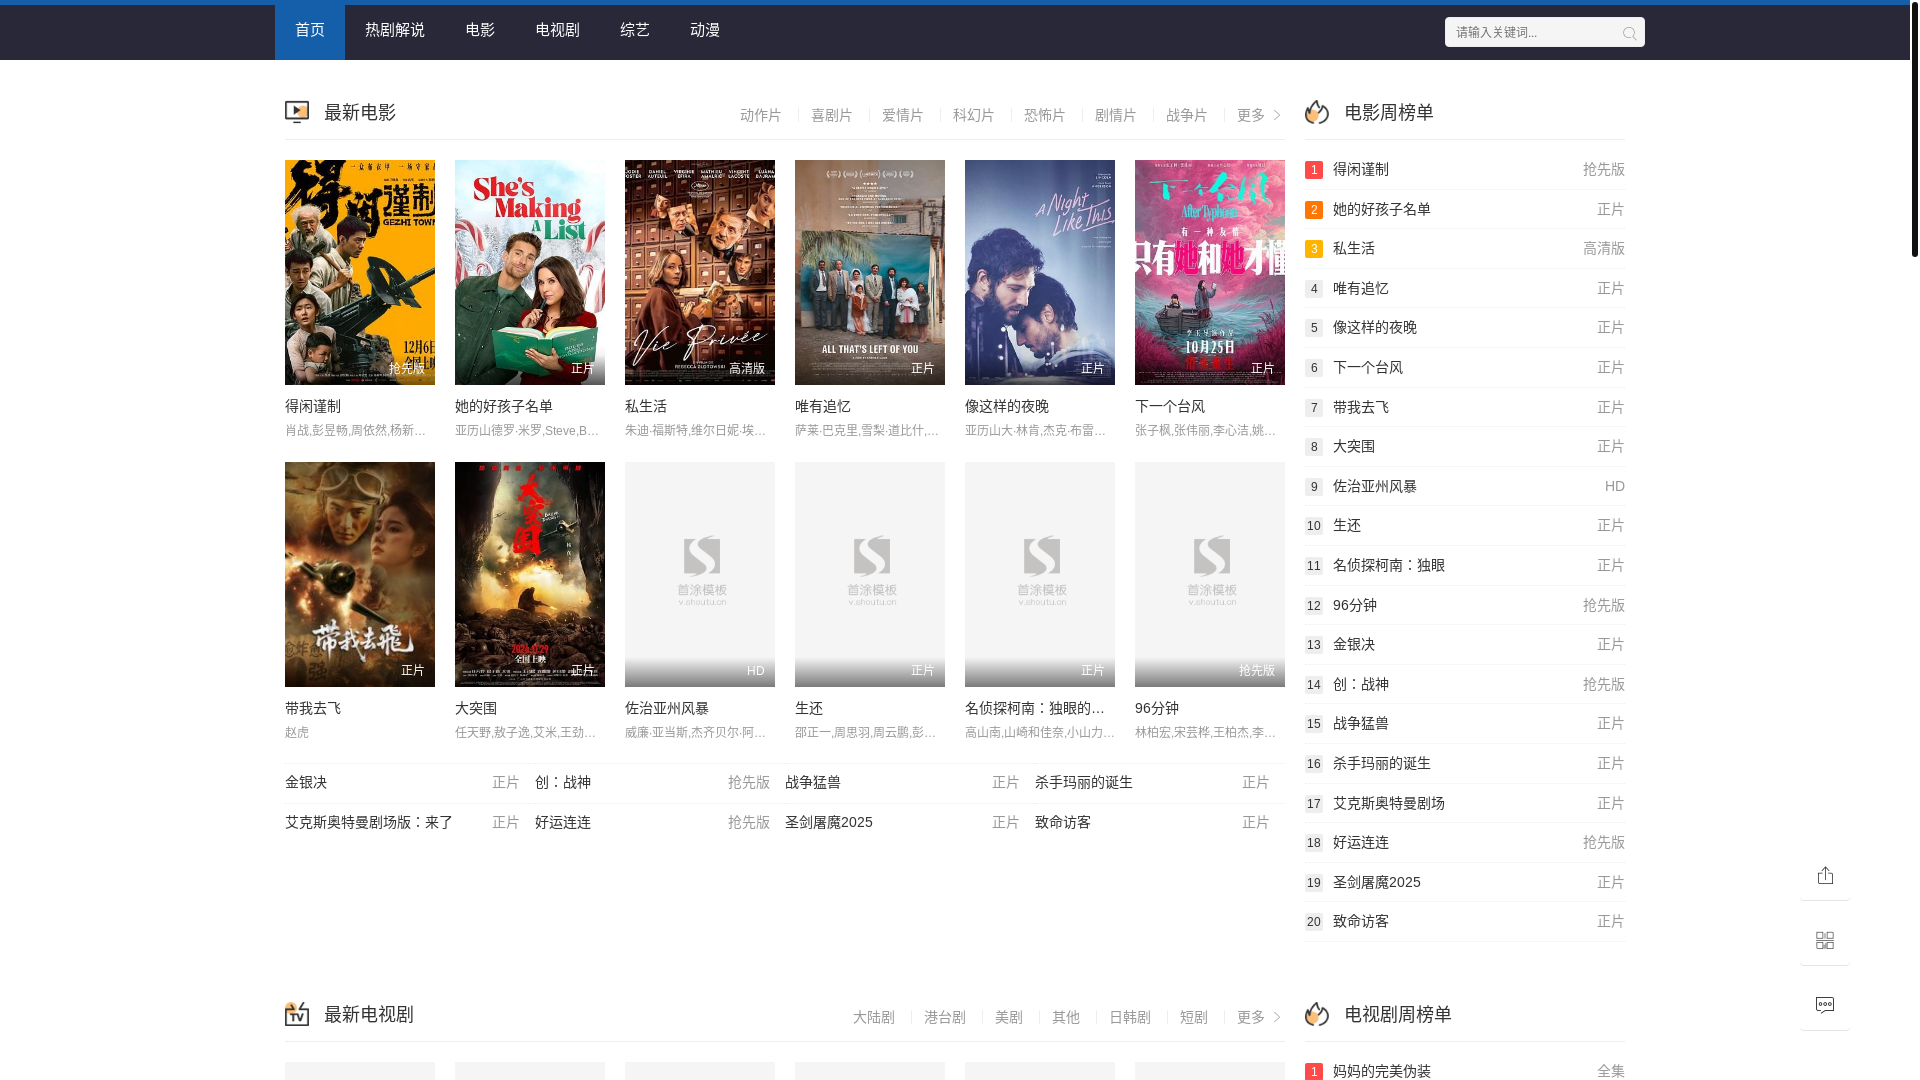Open 杀手玛丽的诞生 in the text list
The image size is (1920, 1080).
click(1084, 782)
